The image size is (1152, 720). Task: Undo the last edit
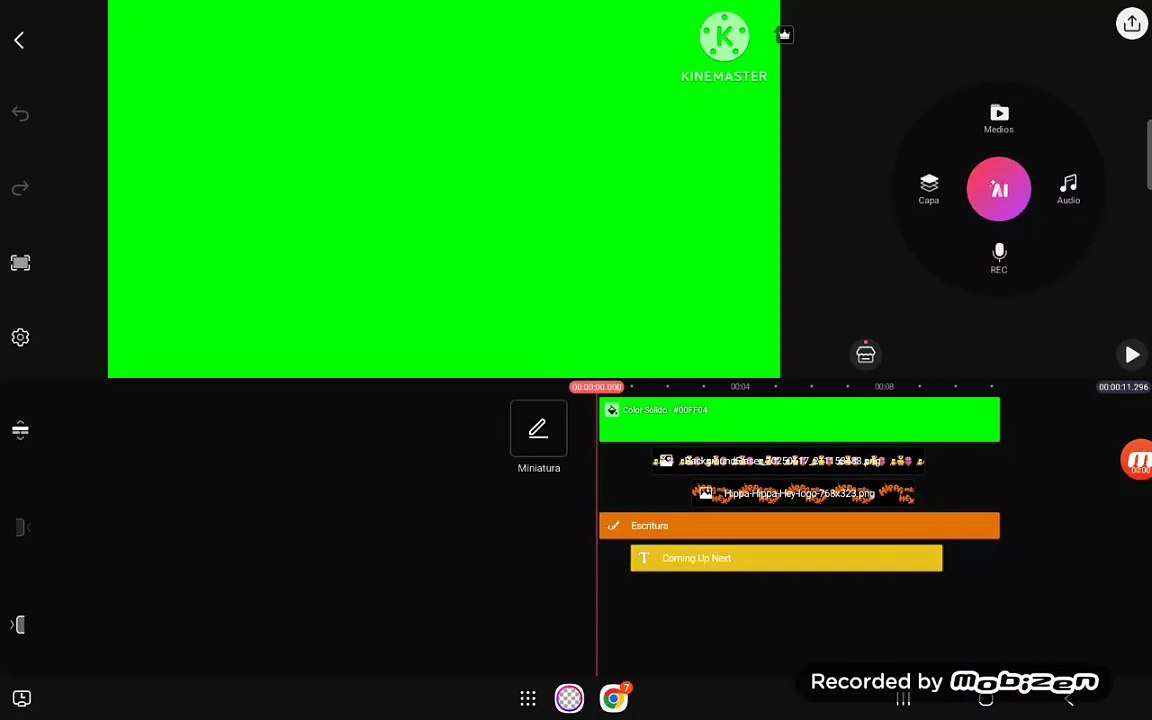point(20,115)
